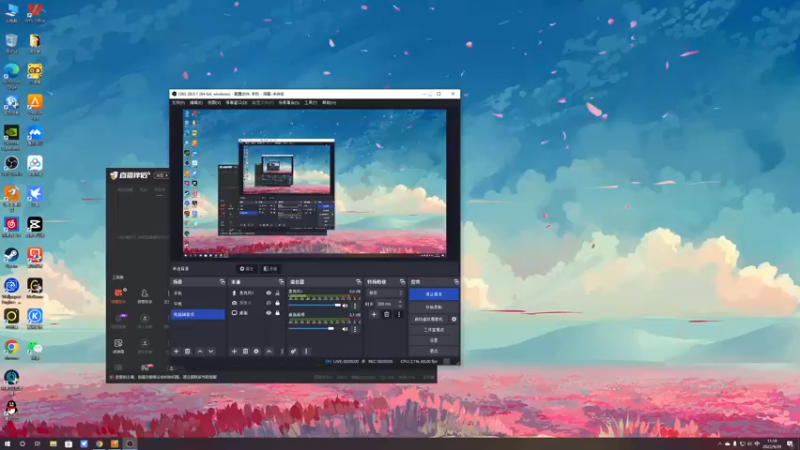Open Filters button below preview
This screenshot has width=800, height=450.
[x=270, y=269]
